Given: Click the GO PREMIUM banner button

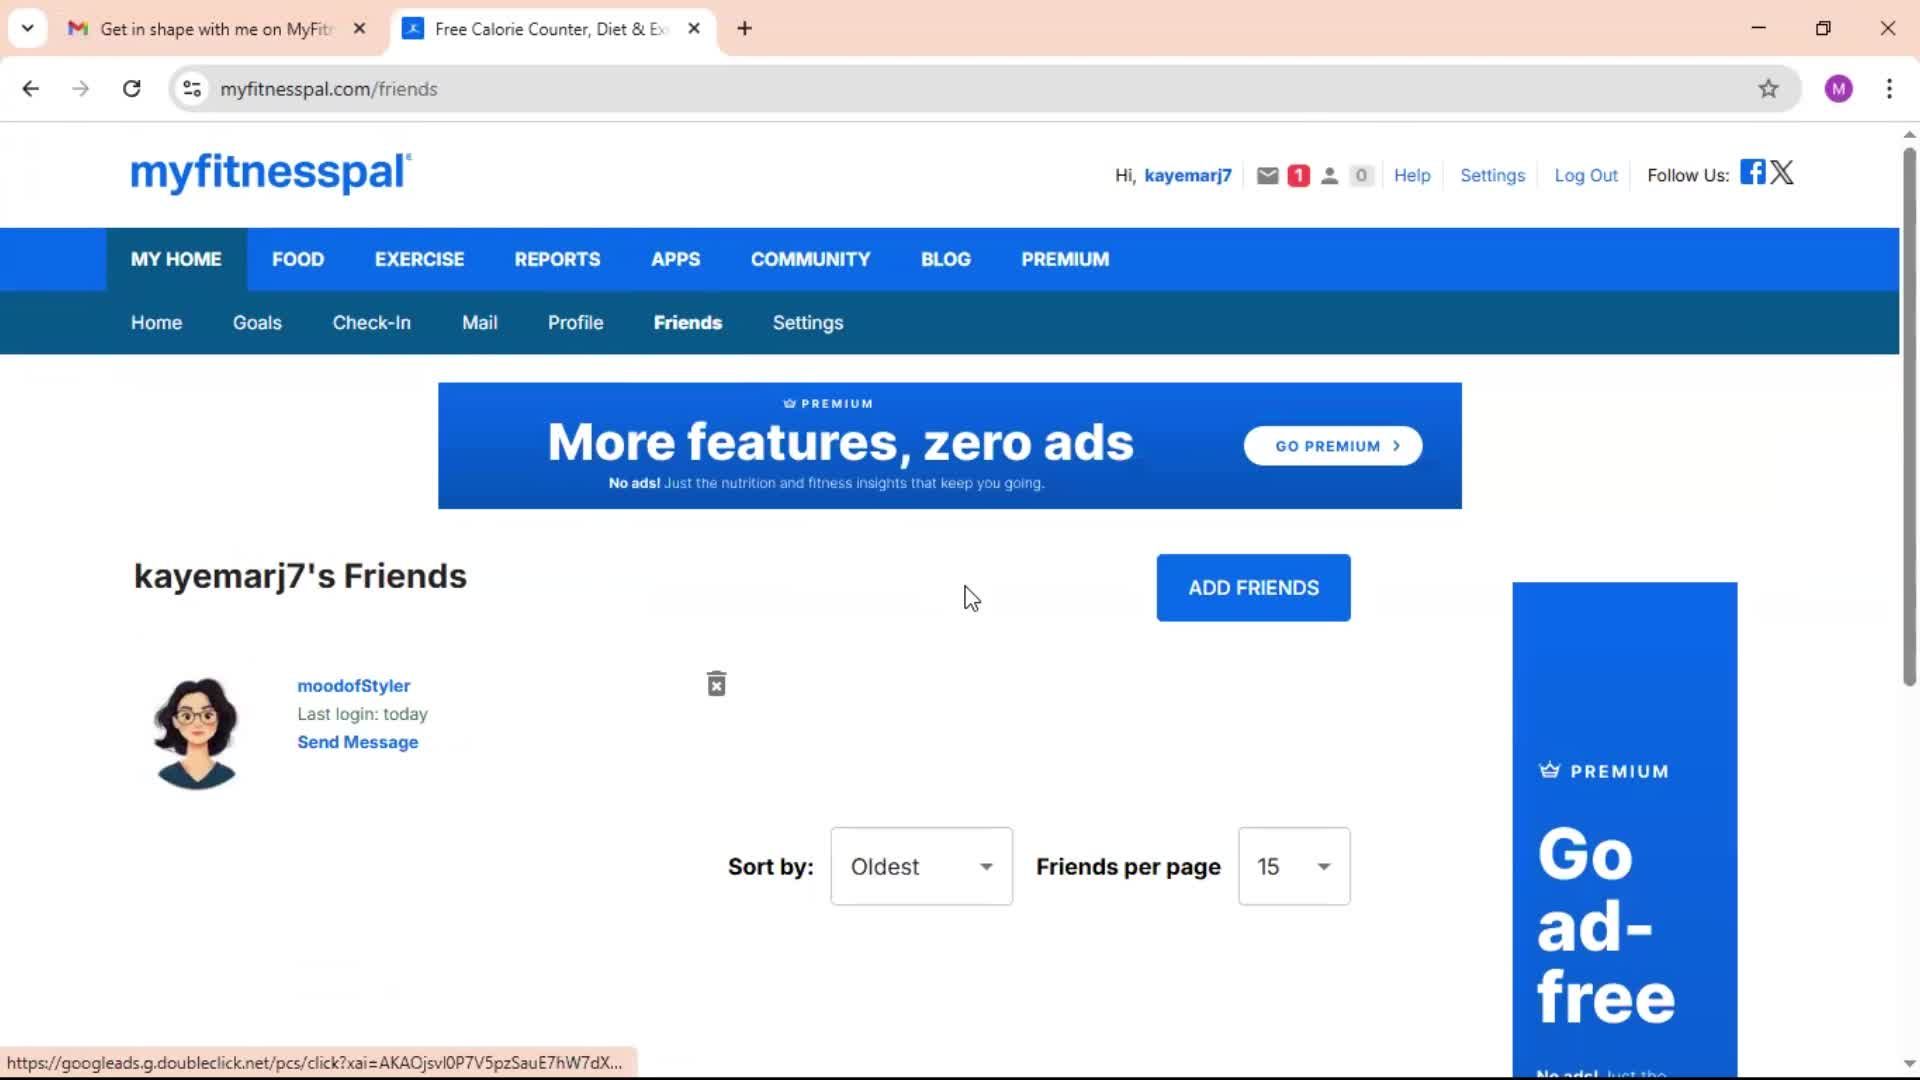Looking at the screenshot, I should (1333, 446).
